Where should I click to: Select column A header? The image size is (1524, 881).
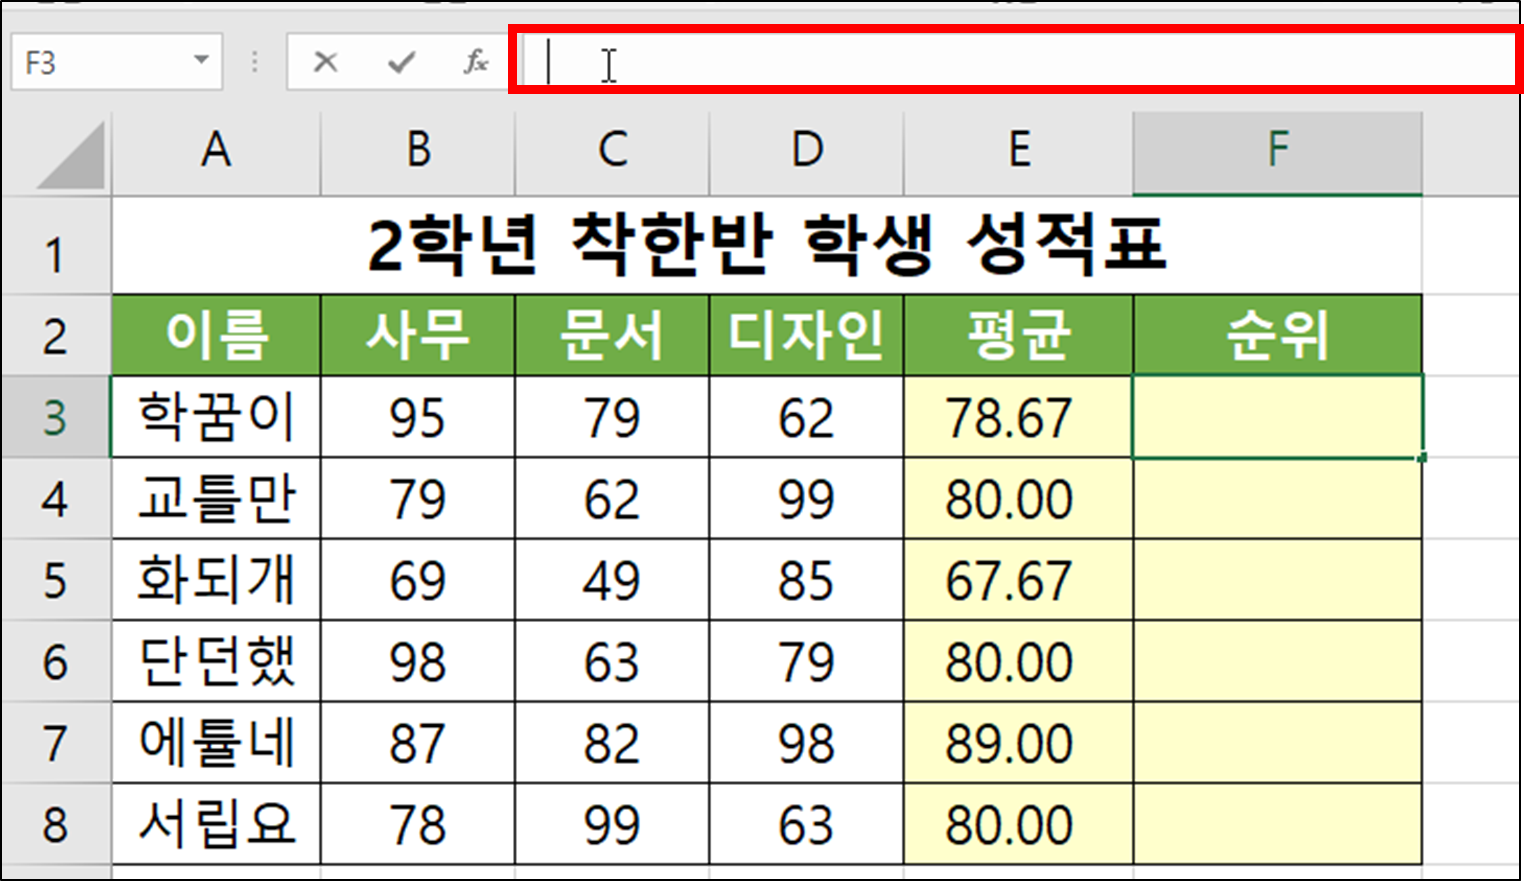213,152
